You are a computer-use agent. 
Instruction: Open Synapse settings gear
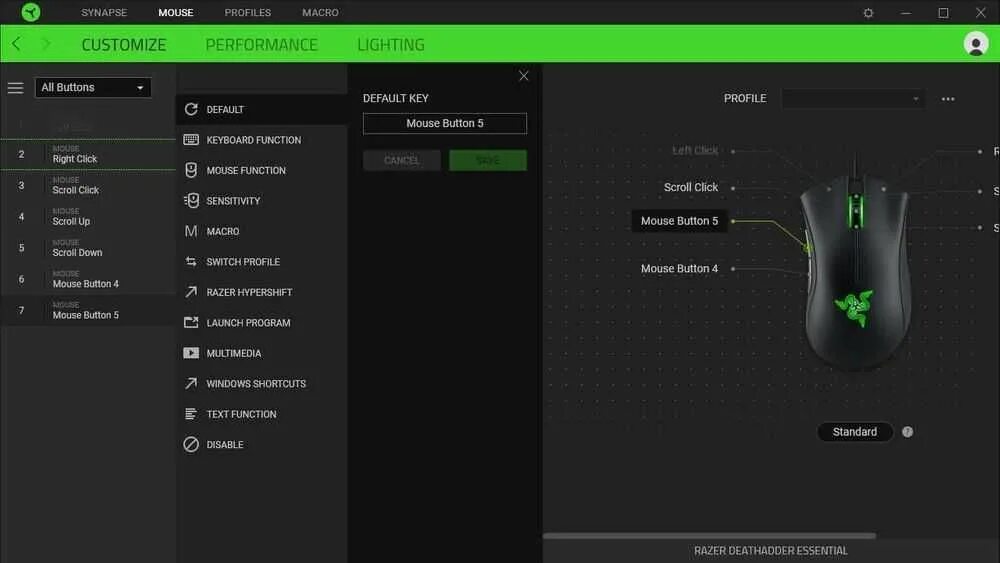click(868, 13)
